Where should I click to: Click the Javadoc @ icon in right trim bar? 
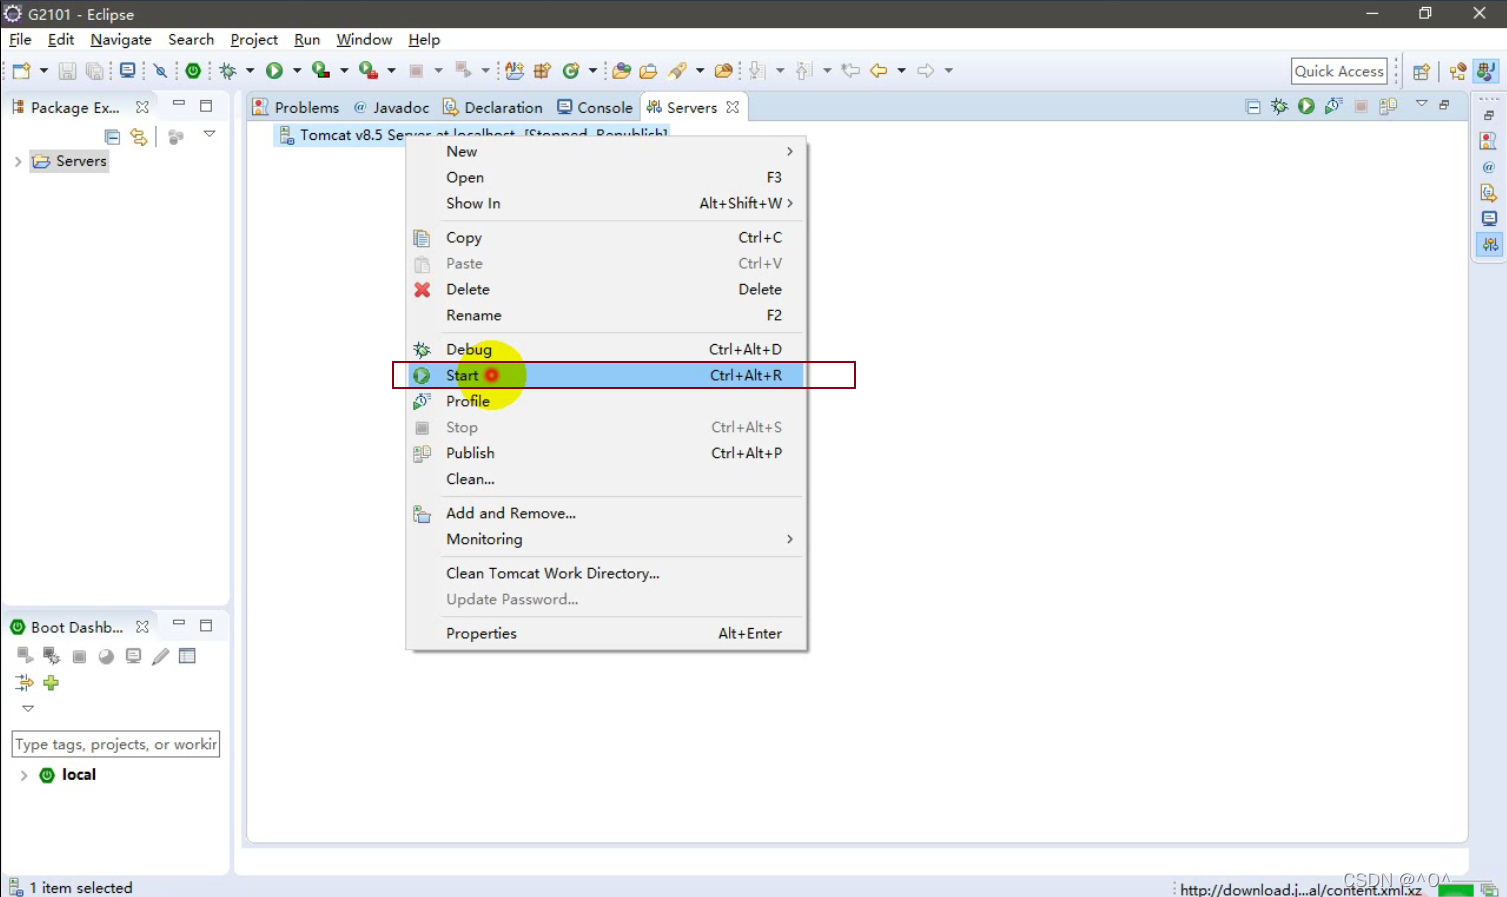click(x=1488, y=167)
